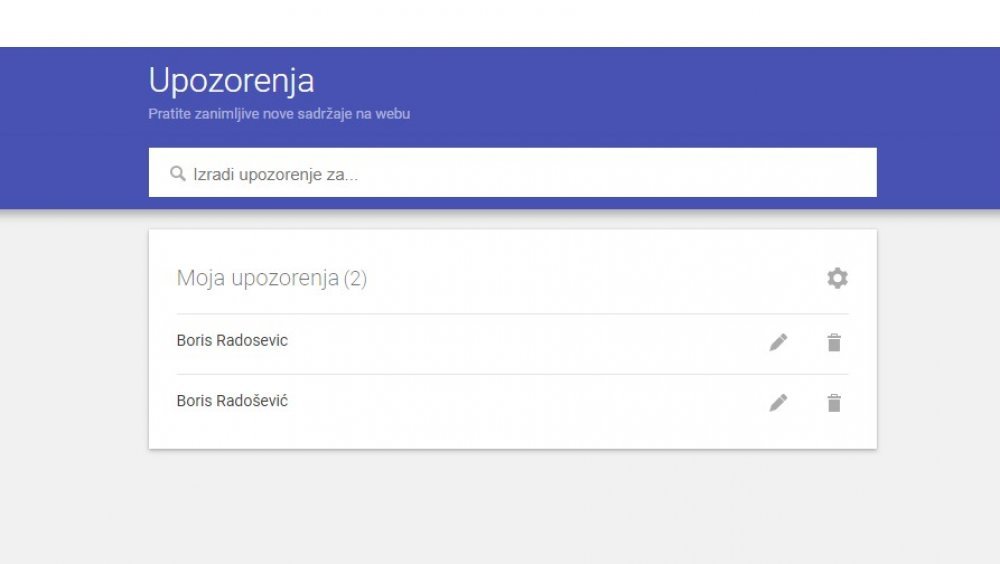Click 'Pratite zanimljive nove sadržaje na webu'
Image resolution: width=1000 pixels, height=564 pixels.
pyautogui.click(x=279, y=114)
